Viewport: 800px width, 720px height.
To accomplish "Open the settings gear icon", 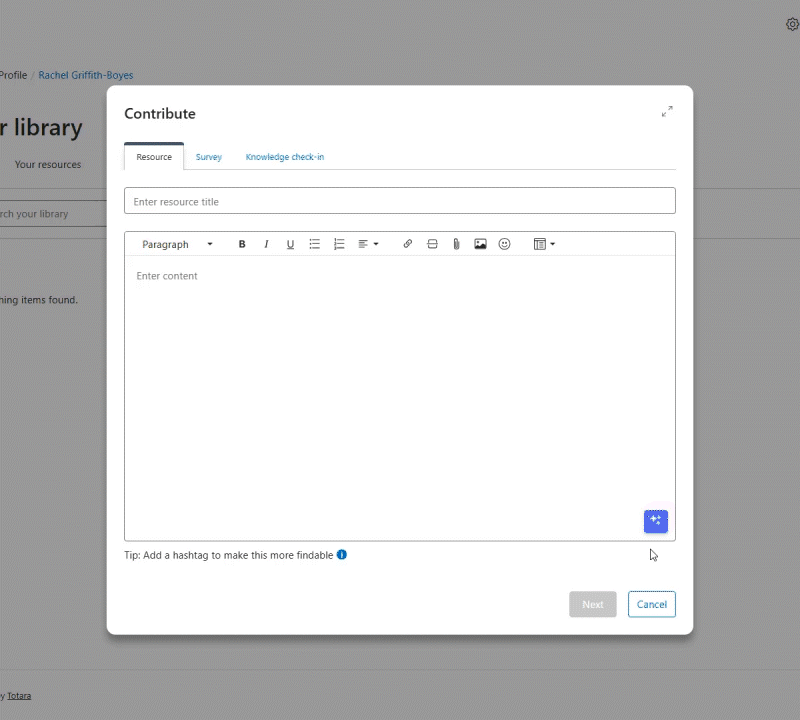I will (x=792, y=24).
